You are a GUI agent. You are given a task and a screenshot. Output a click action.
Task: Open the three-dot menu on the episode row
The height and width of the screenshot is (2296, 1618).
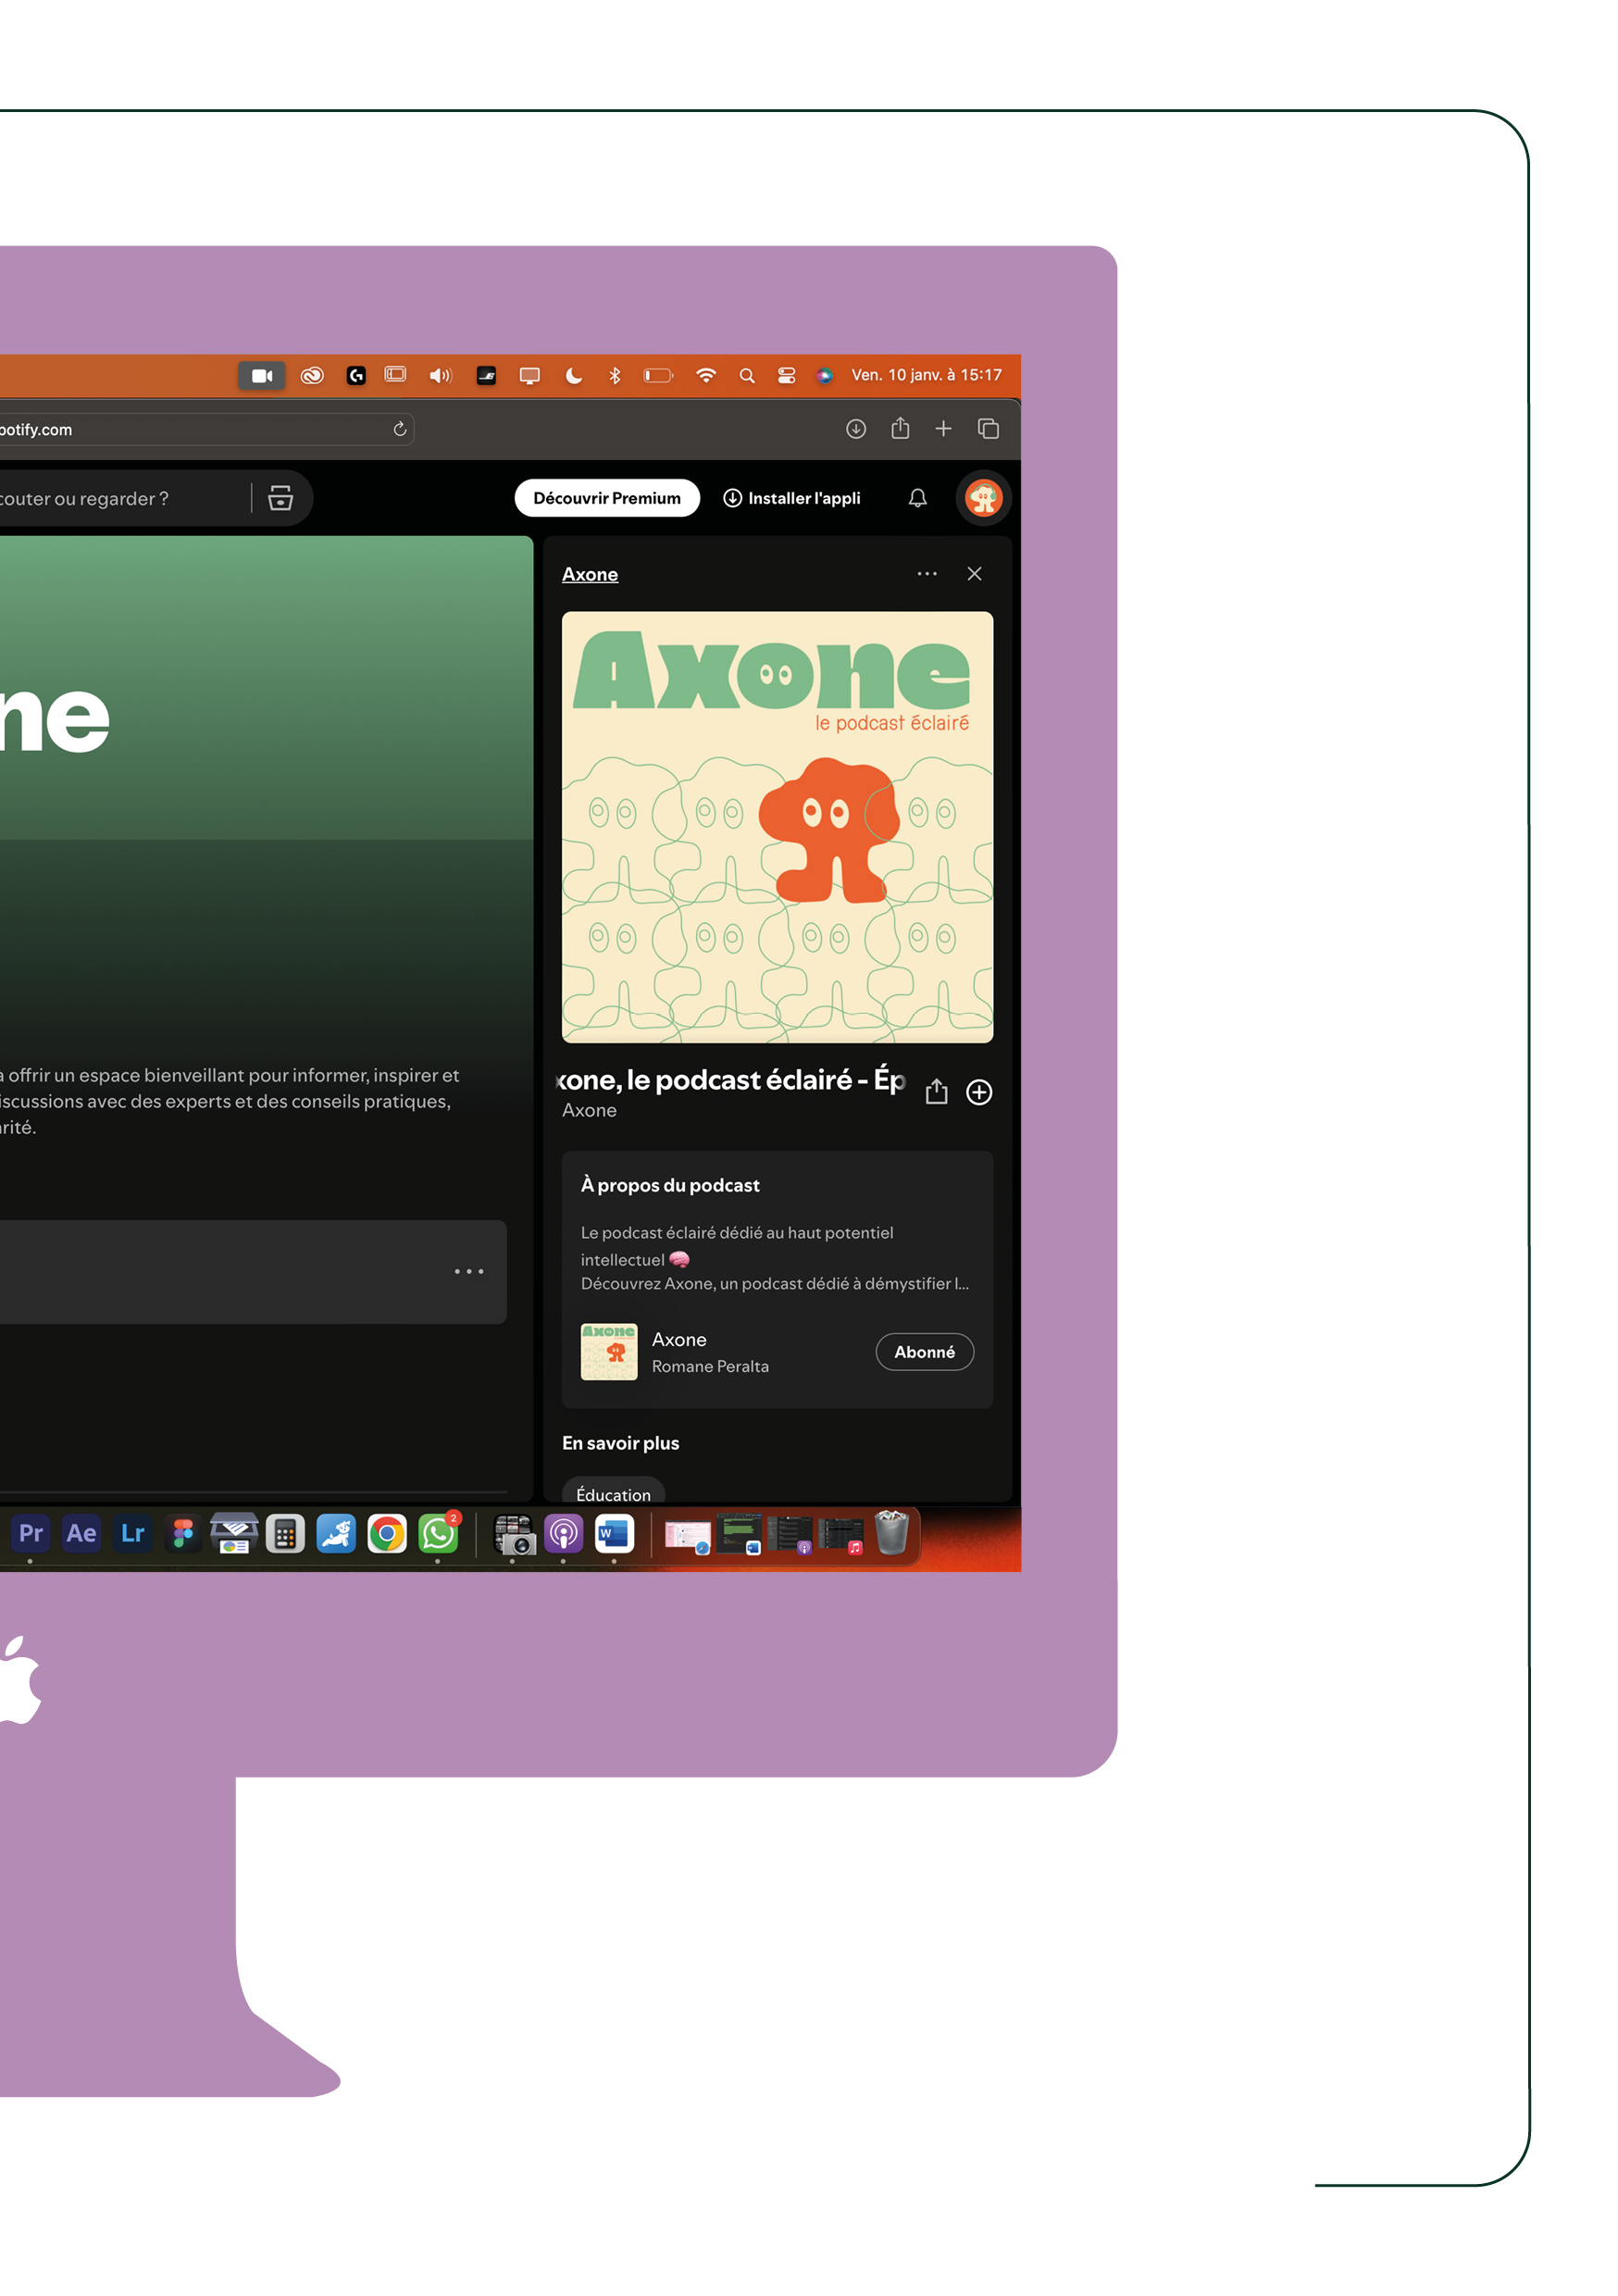pyautogui.click(x=469, y=1272)
